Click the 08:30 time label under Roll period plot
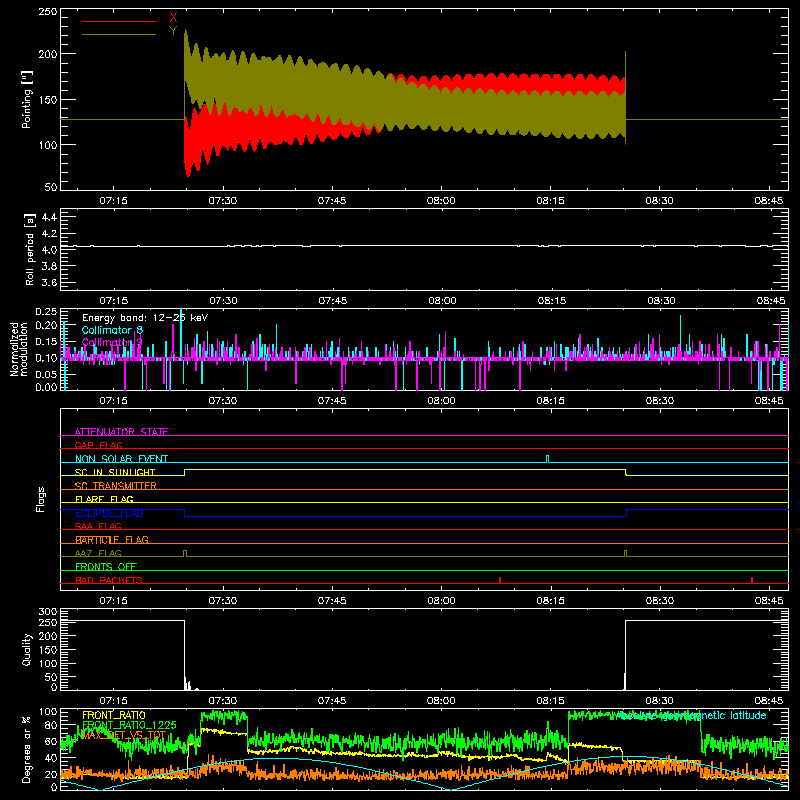This screenshot has height=800, width=800. (x=661, y=301)
